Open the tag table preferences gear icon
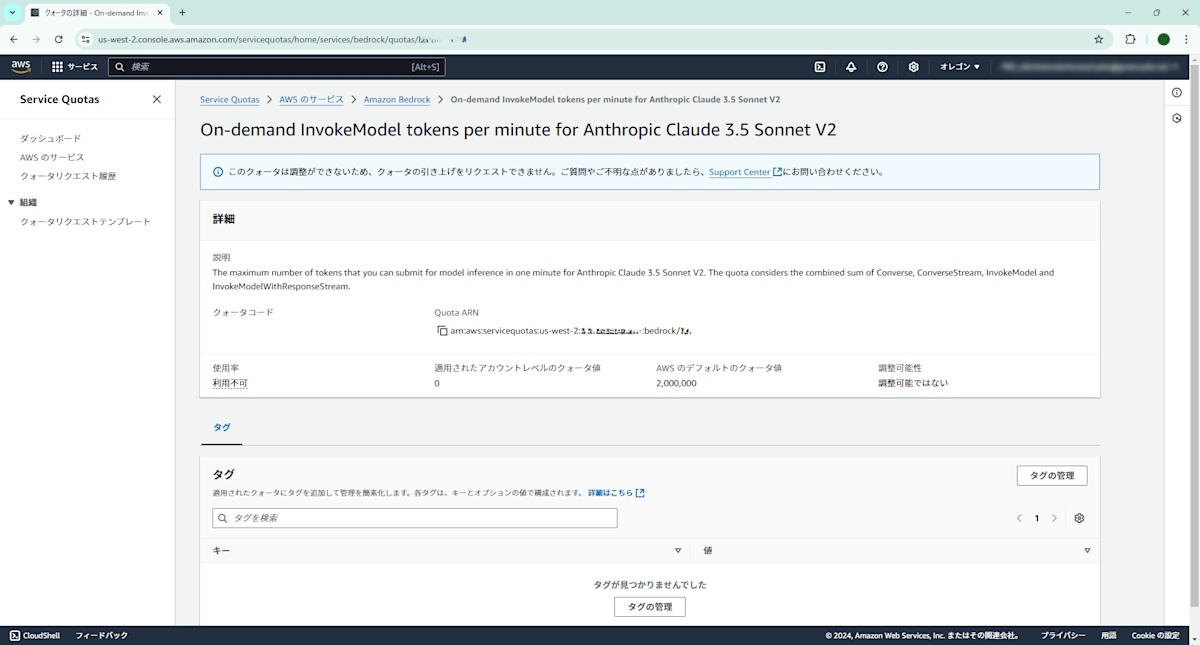1200x645 pixels. [x=1079, y=518]
